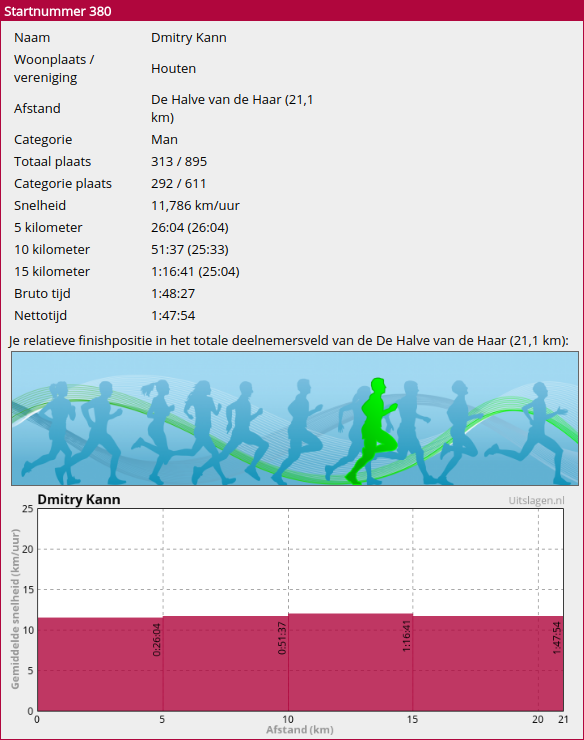Click the relative finish position caption text

[288, 341]
